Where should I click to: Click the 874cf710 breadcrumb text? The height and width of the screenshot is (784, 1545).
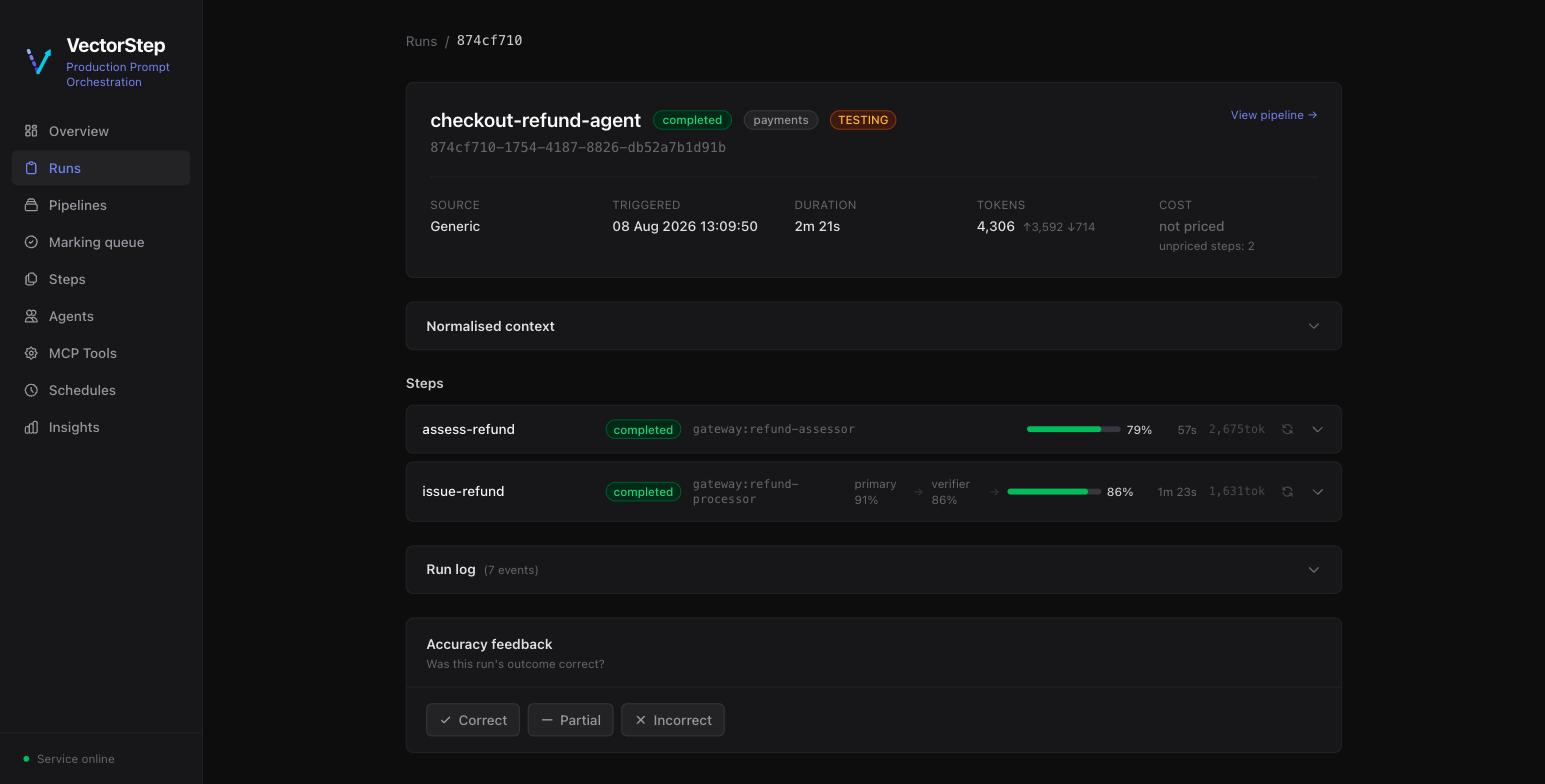coord(489,40)
